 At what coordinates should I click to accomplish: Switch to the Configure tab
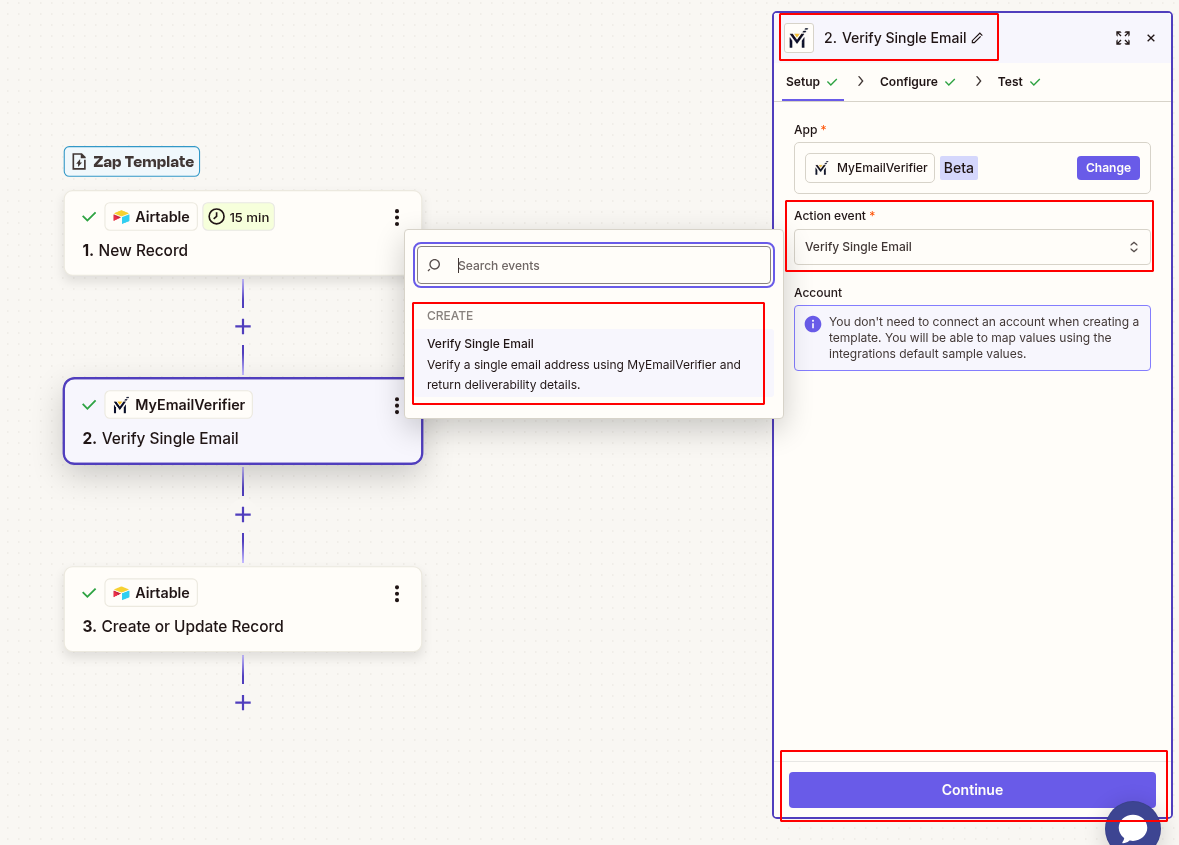click(x=908, y=81)
